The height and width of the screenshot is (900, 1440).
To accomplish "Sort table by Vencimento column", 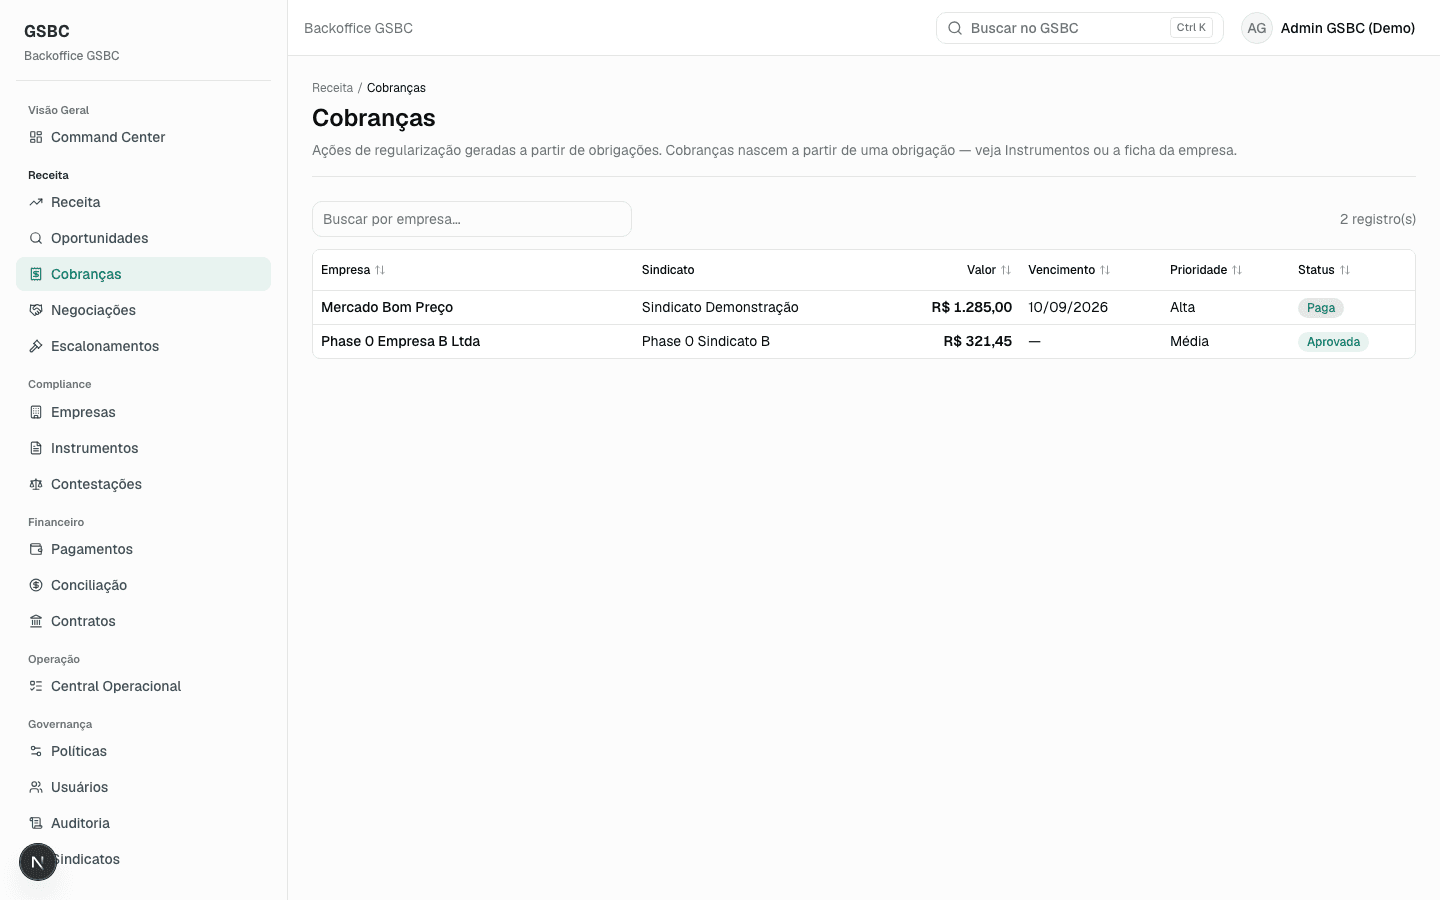I will pos(1069,270).
